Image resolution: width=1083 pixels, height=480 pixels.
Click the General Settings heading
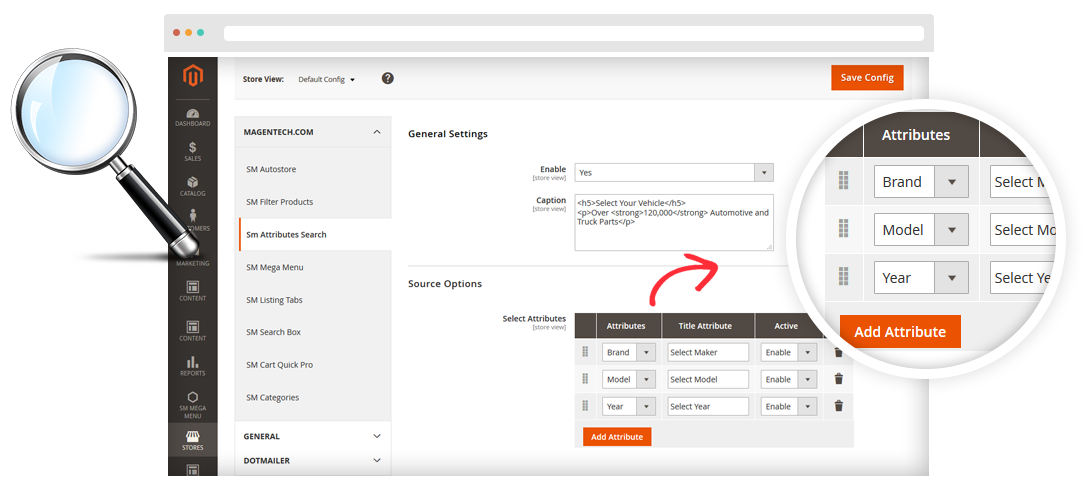448,134
